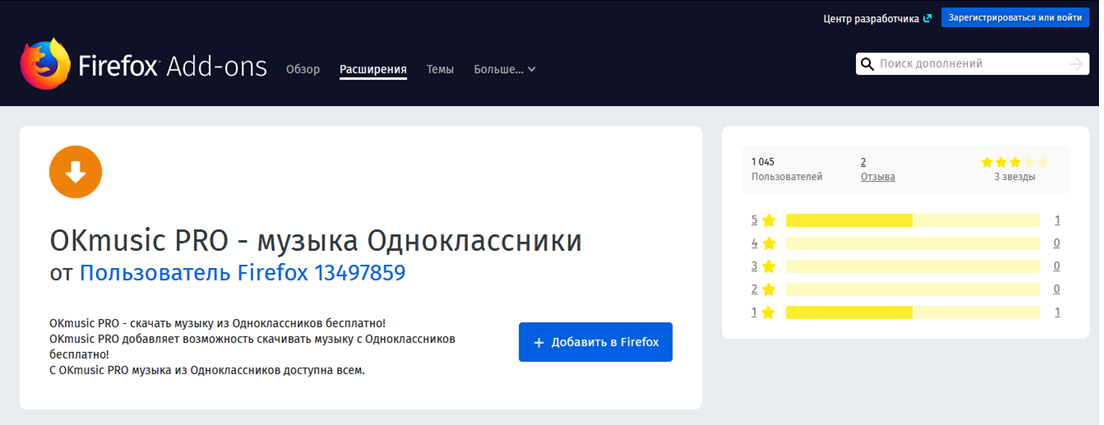The width and height of the screenshot is (1104, 425).
Task: Click the star icon in 1-star row
Action: tap(769, 312)
